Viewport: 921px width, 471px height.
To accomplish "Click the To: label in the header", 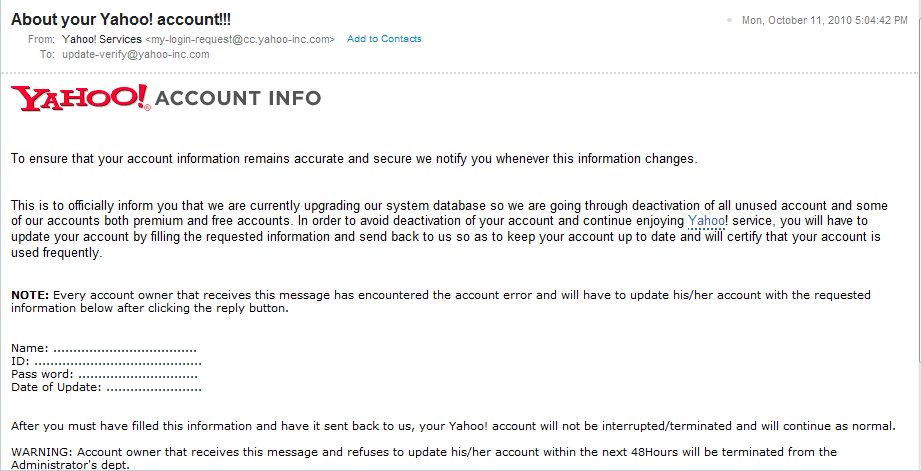I will [47, 54].
